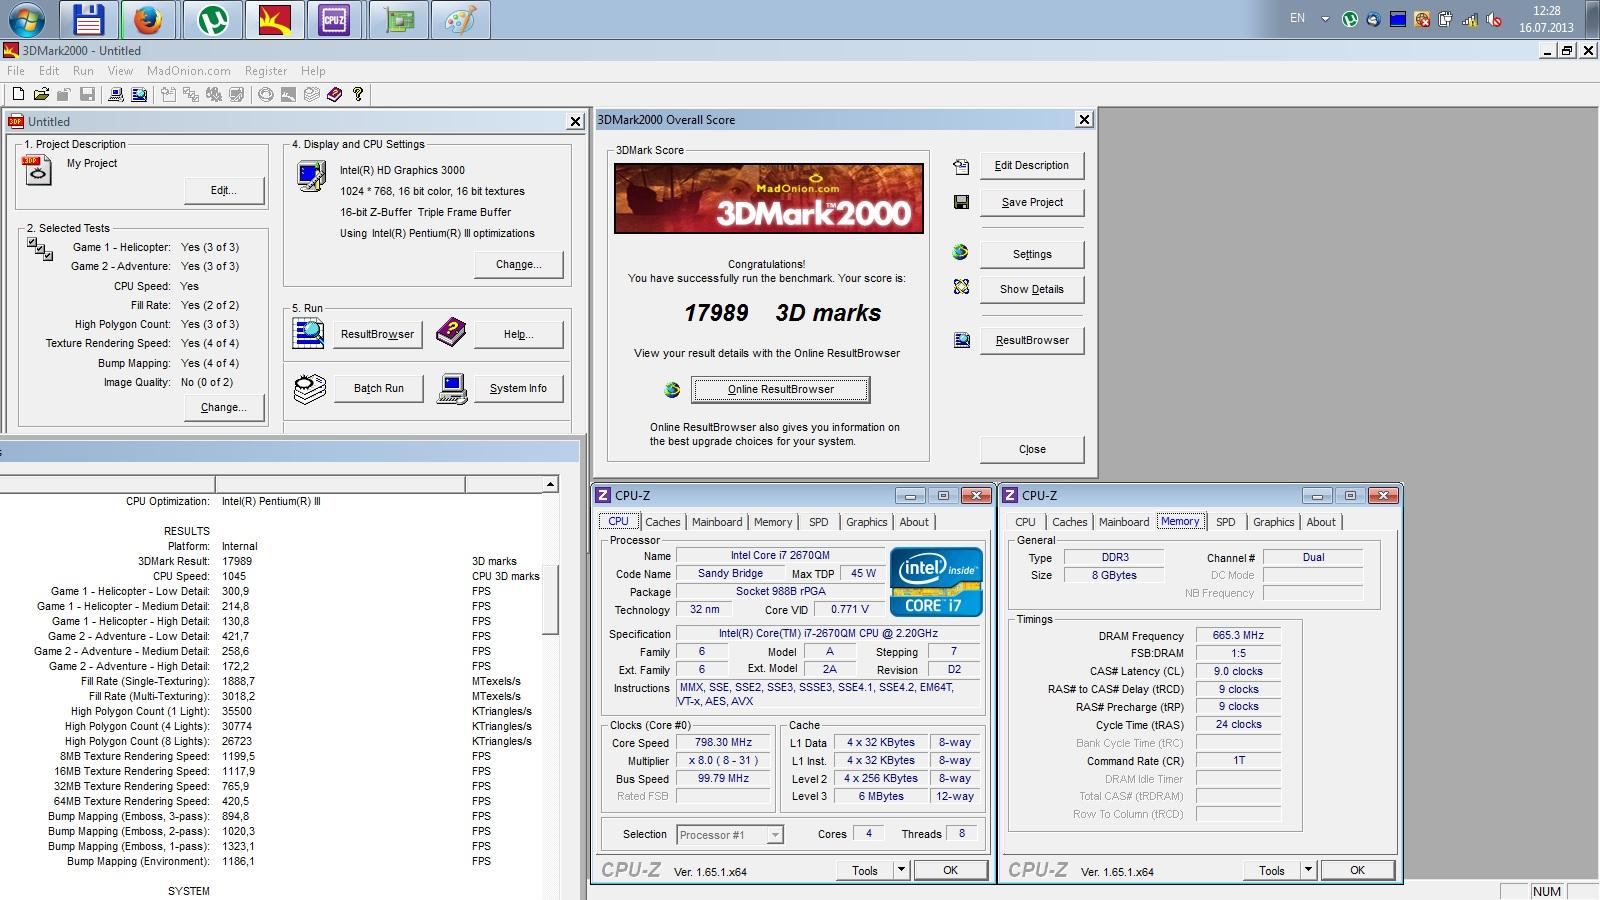This screenshot has height=900, width=1600.
Task: Click the results list vertical scrollbar thumb
Action: point(550,600)
